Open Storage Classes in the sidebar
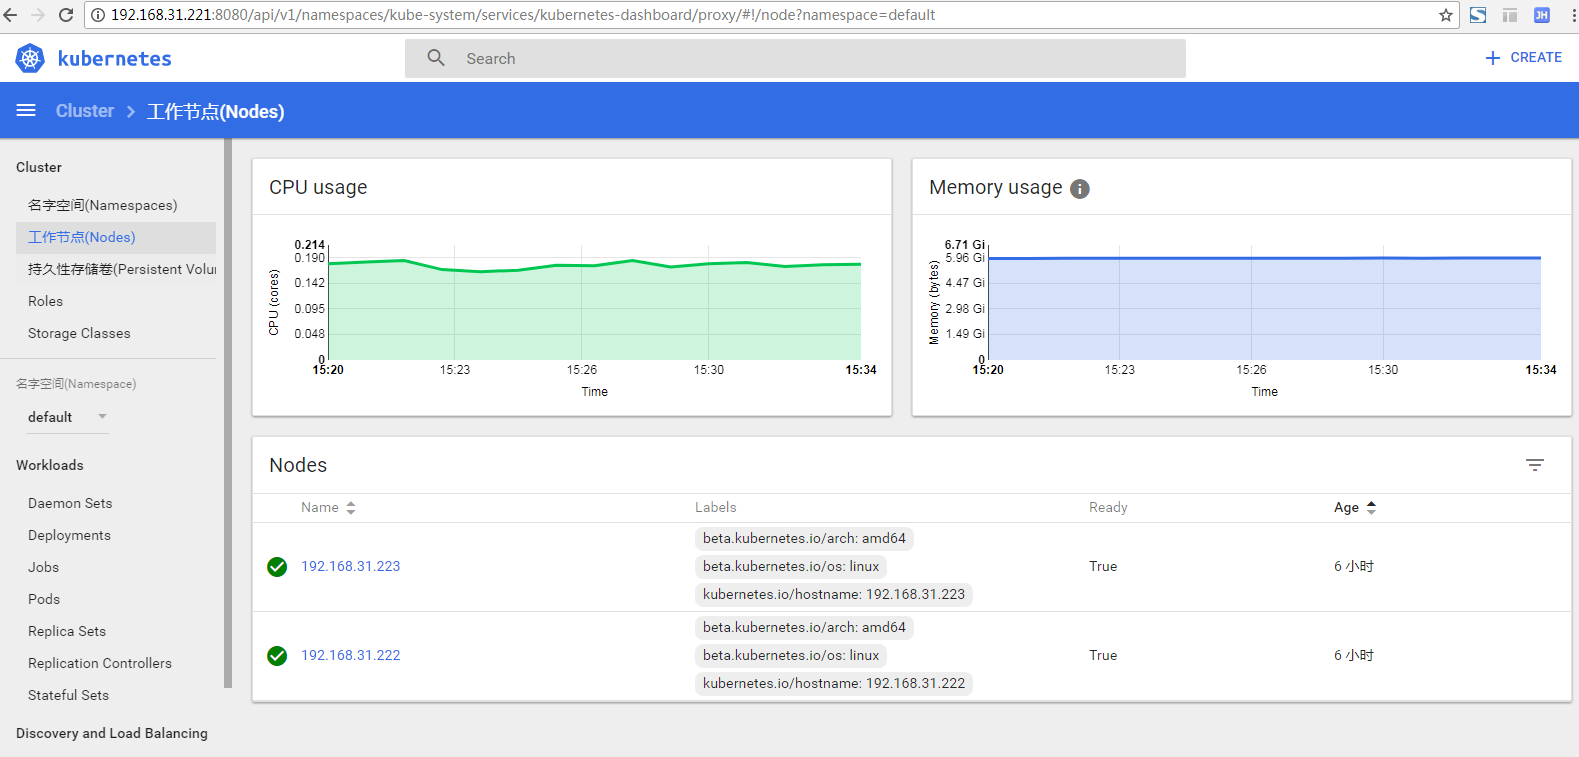 pos(79,333)
